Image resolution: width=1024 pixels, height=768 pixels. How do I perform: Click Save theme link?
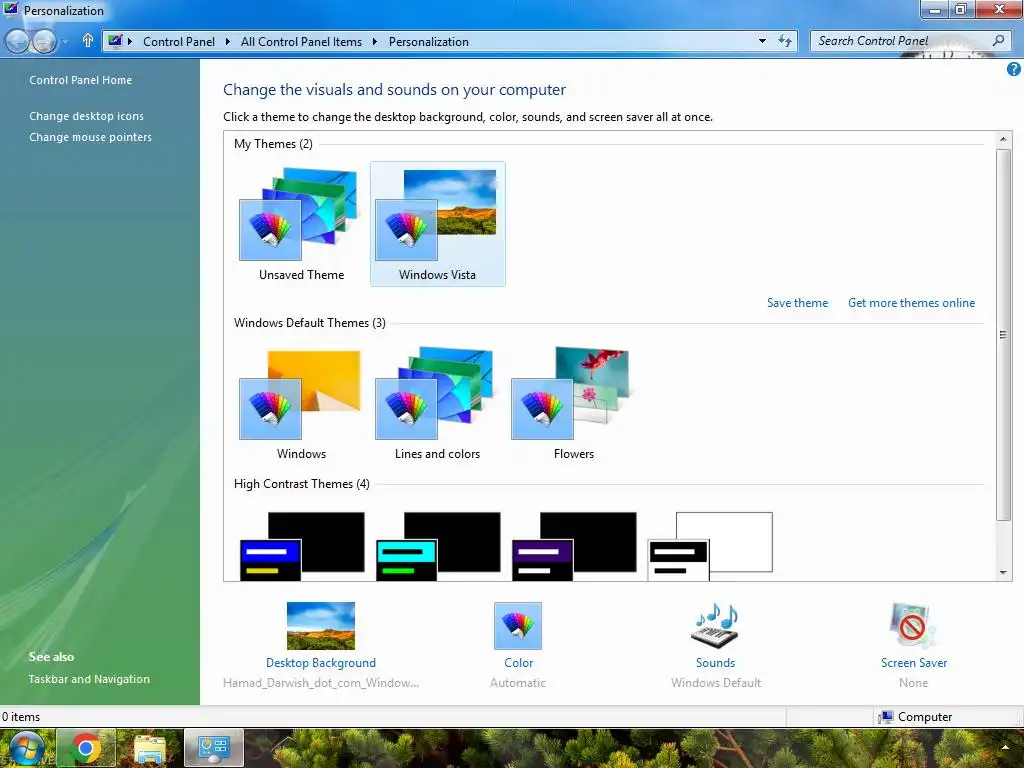(797, 303)
